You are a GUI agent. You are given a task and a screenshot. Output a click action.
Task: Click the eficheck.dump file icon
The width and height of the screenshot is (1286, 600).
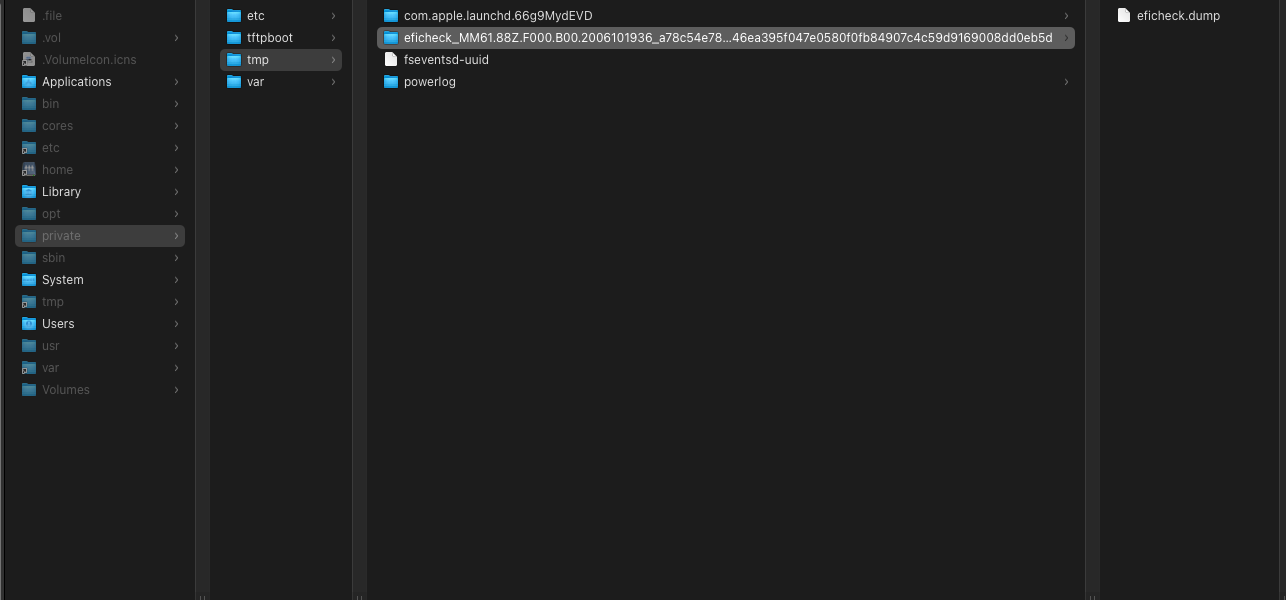[1124, 16]
